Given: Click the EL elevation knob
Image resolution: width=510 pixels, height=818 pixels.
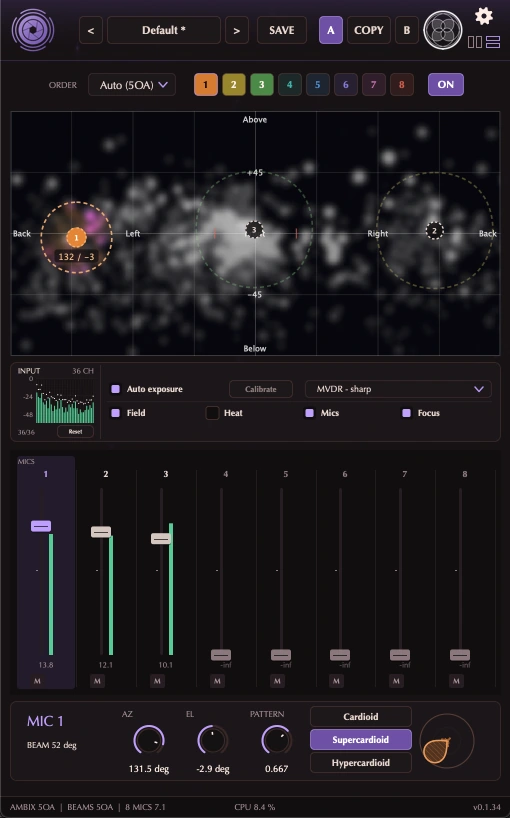Looking at the screenshot, I should point(213,740).
